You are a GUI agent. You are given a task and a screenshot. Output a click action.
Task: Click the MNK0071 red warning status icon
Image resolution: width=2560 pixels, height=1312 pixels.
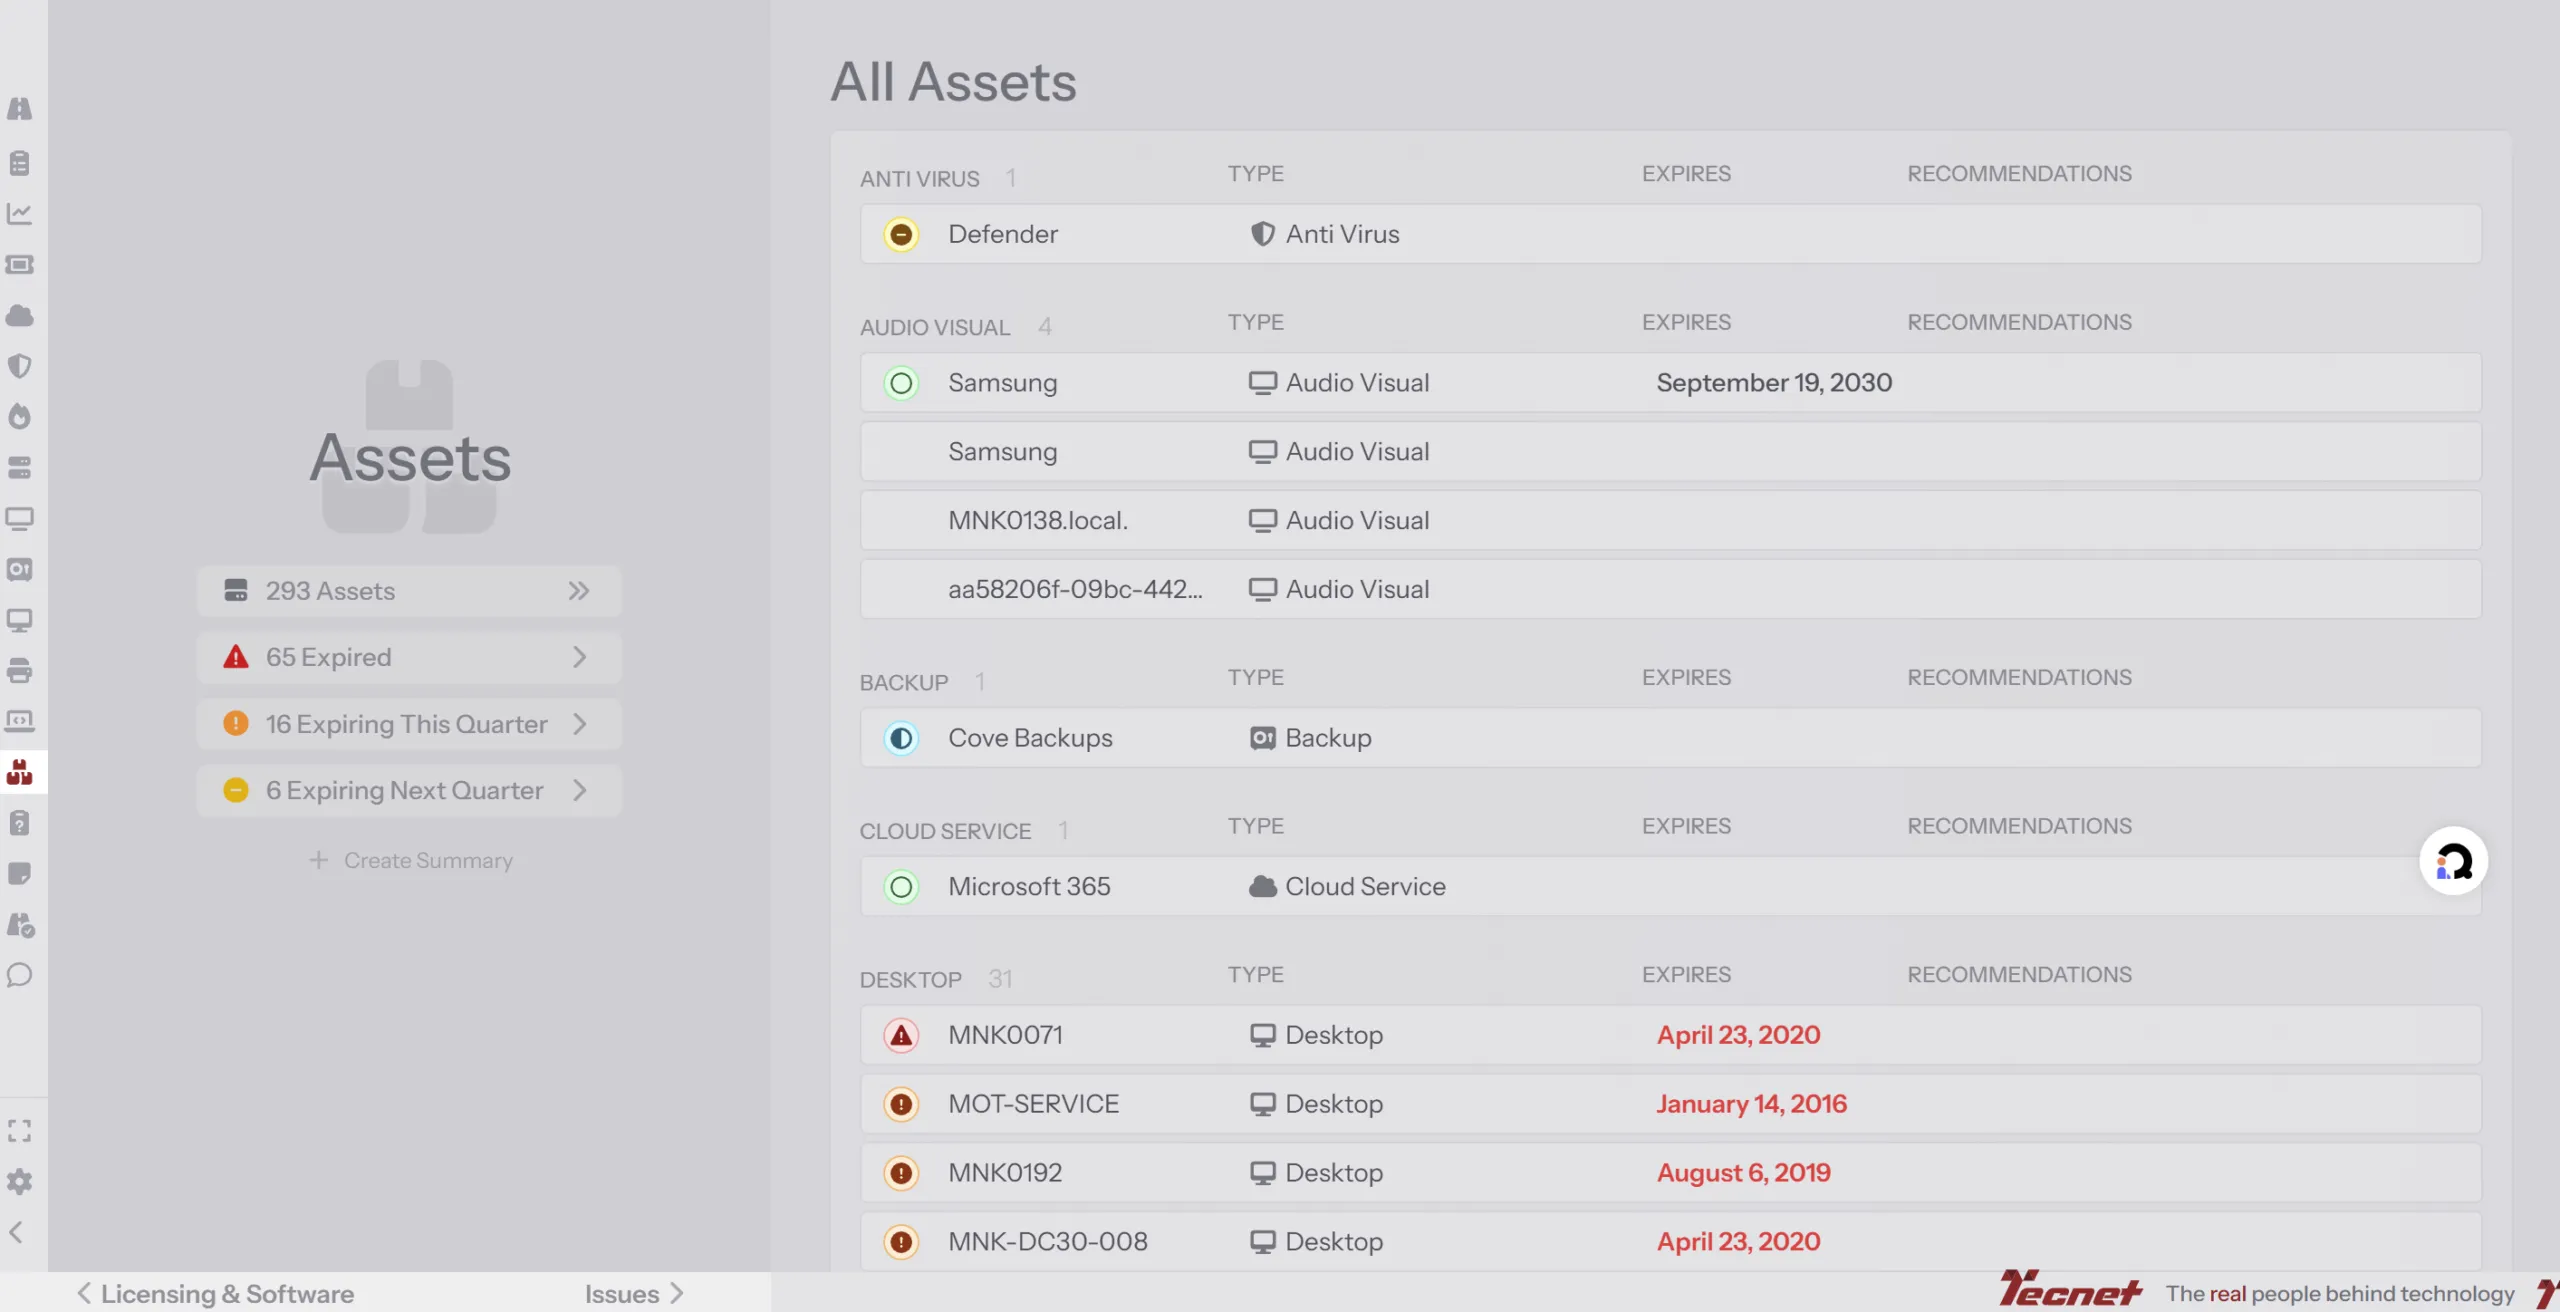click(x=901, y=1035)
